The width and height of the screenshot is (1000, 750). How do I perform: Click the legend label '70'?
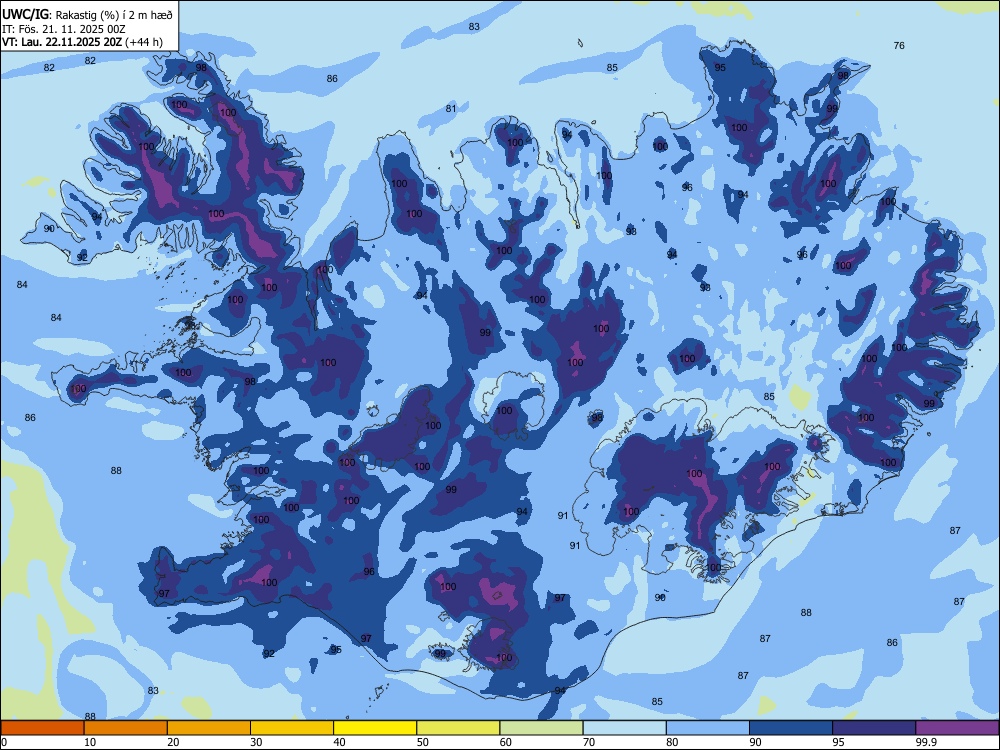tap(589, 742)
